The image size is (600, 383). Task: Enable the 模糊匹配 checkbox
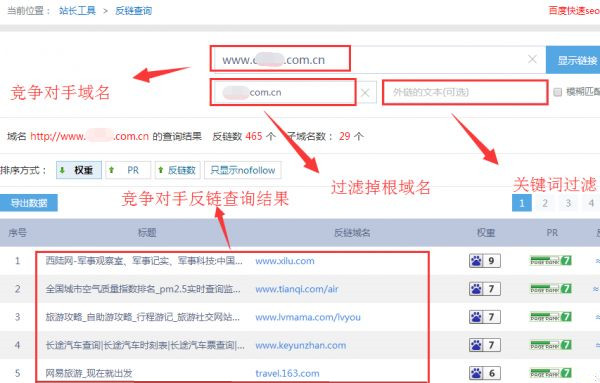pos(558,92)
